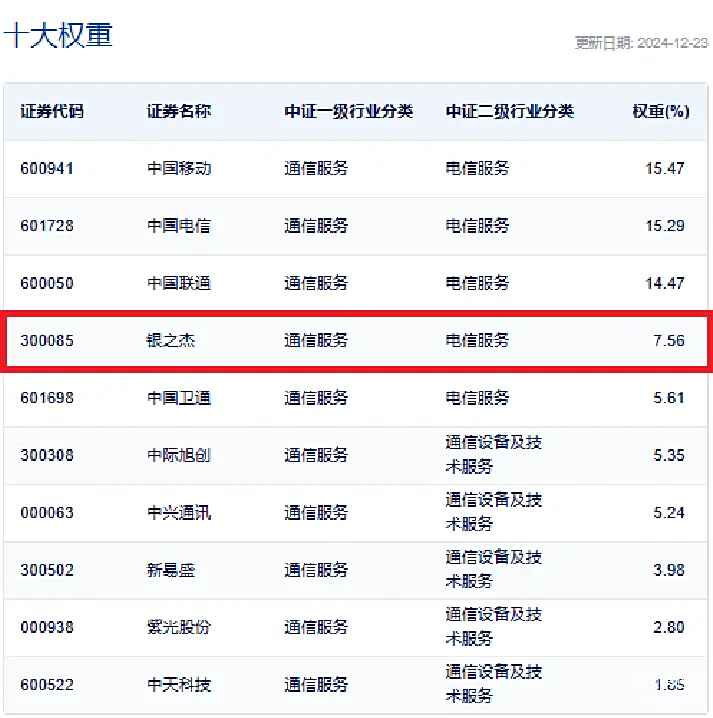Click weight value 7.56

669,341
